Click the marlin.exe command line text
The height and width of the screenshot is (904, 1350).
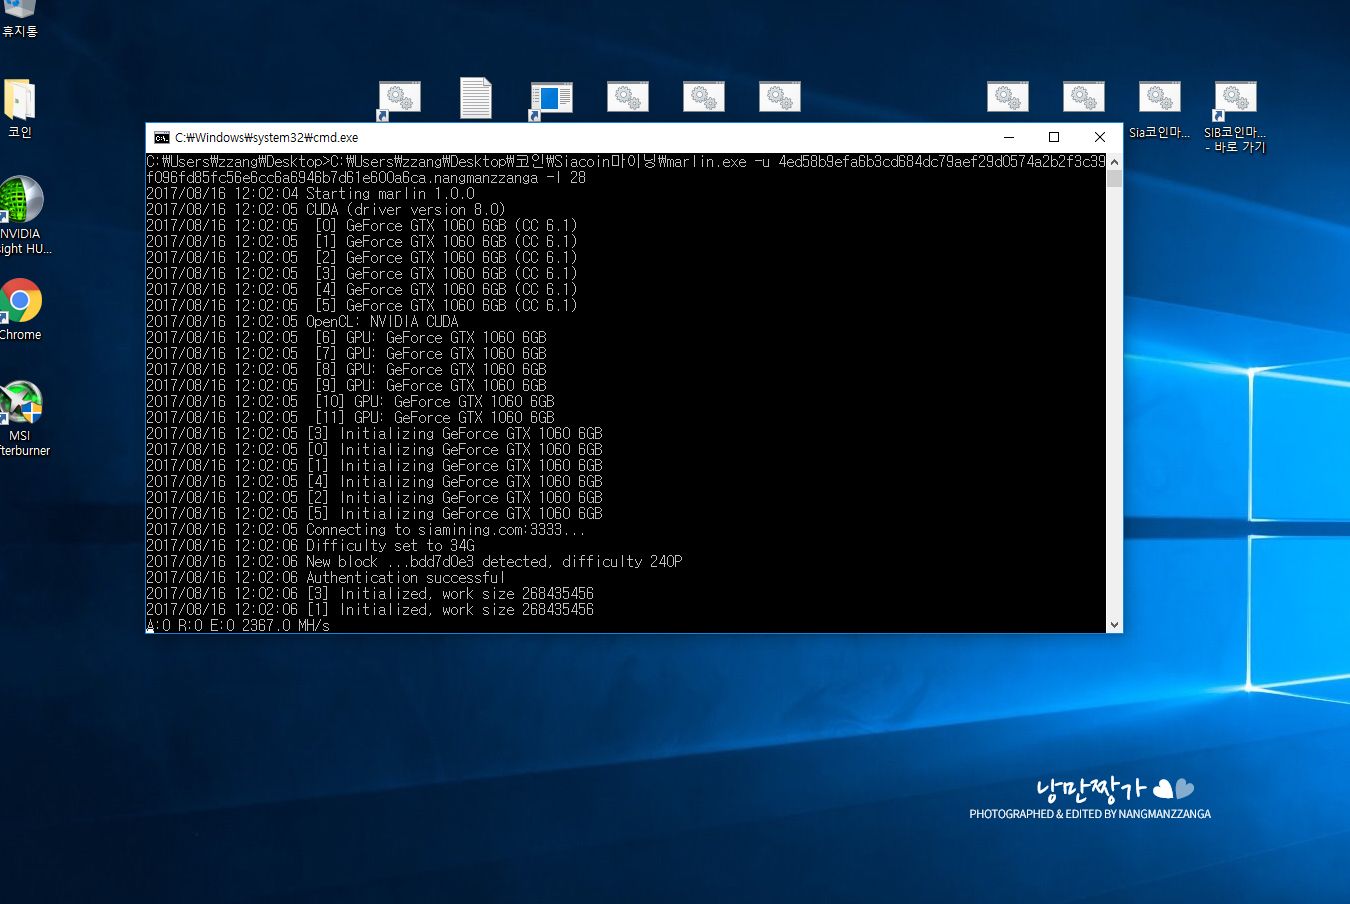point(626,170)
